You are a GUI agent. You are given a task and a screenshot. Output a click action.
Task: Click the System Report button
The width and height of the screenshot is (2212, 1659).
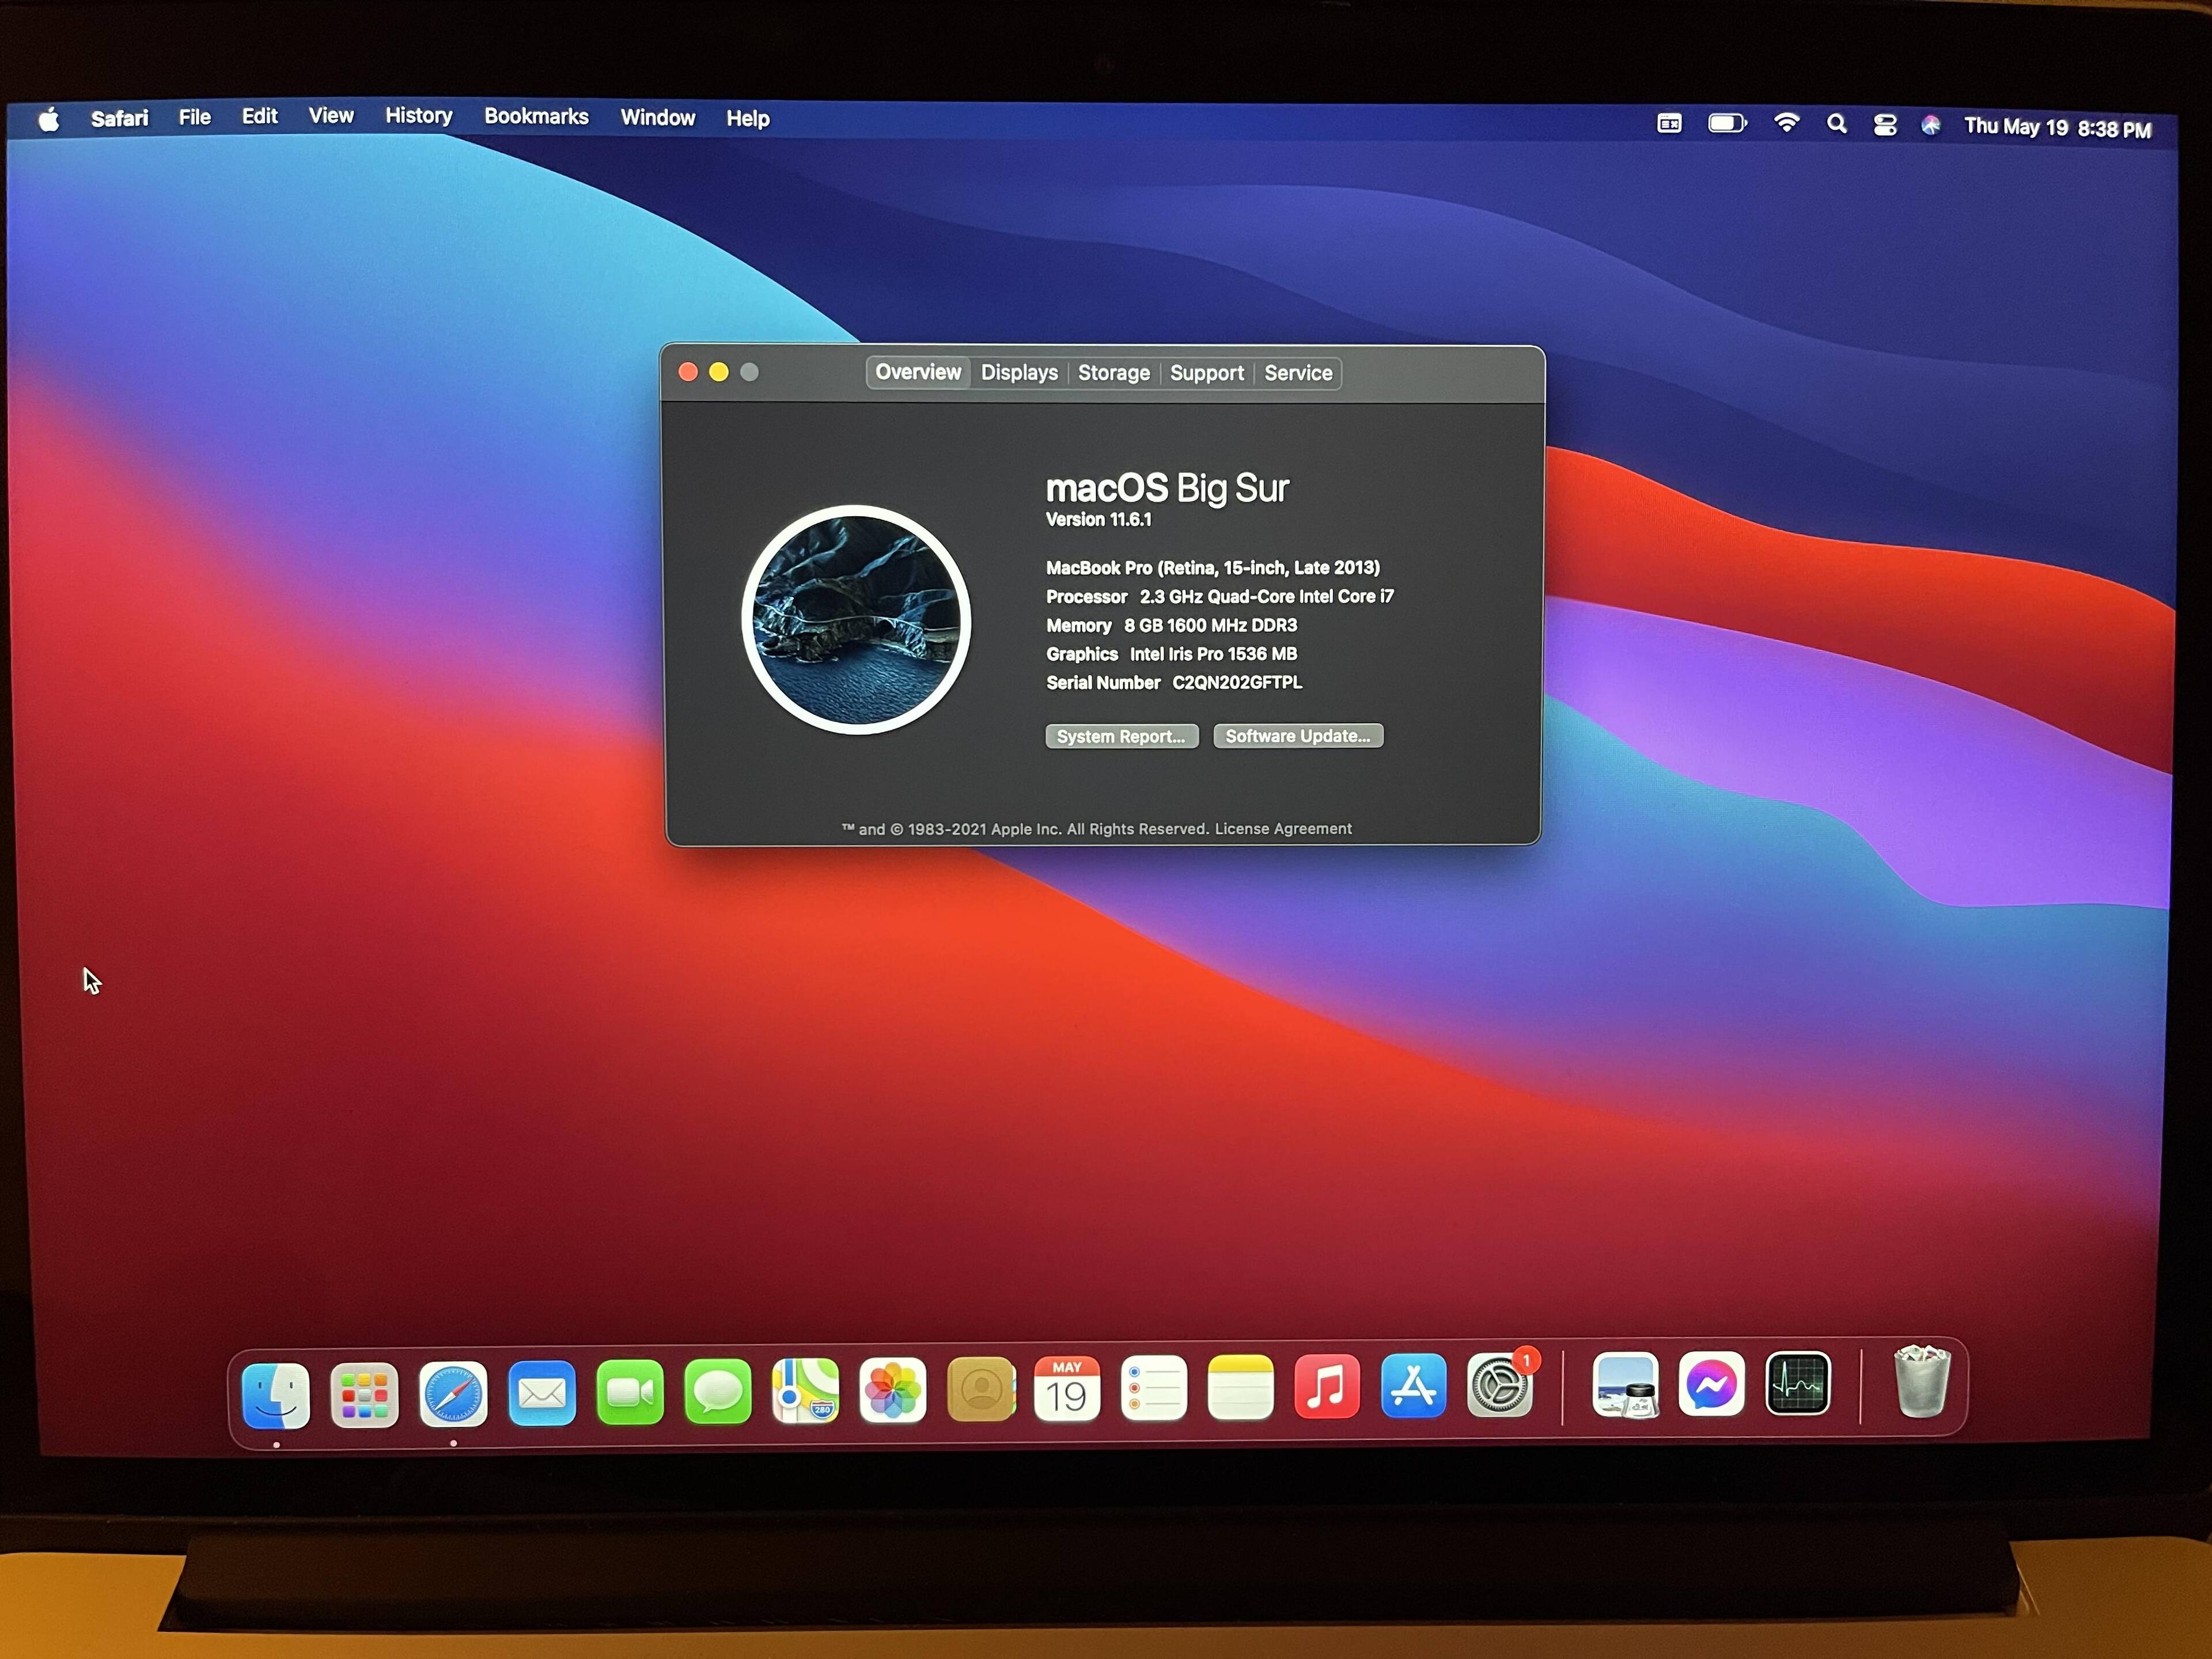coord(1121,737)
